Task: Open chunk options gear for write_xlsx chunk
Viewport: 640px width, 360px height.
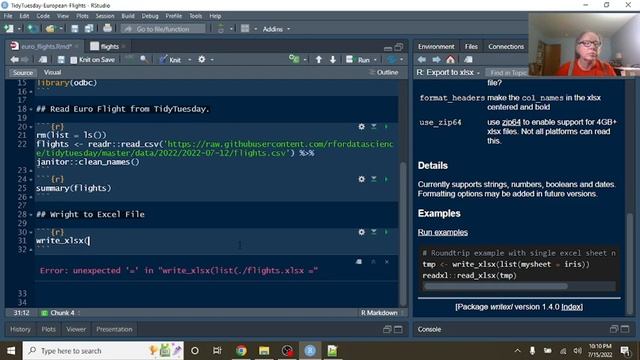Action: pyautogui.click(x=362, y=232)
